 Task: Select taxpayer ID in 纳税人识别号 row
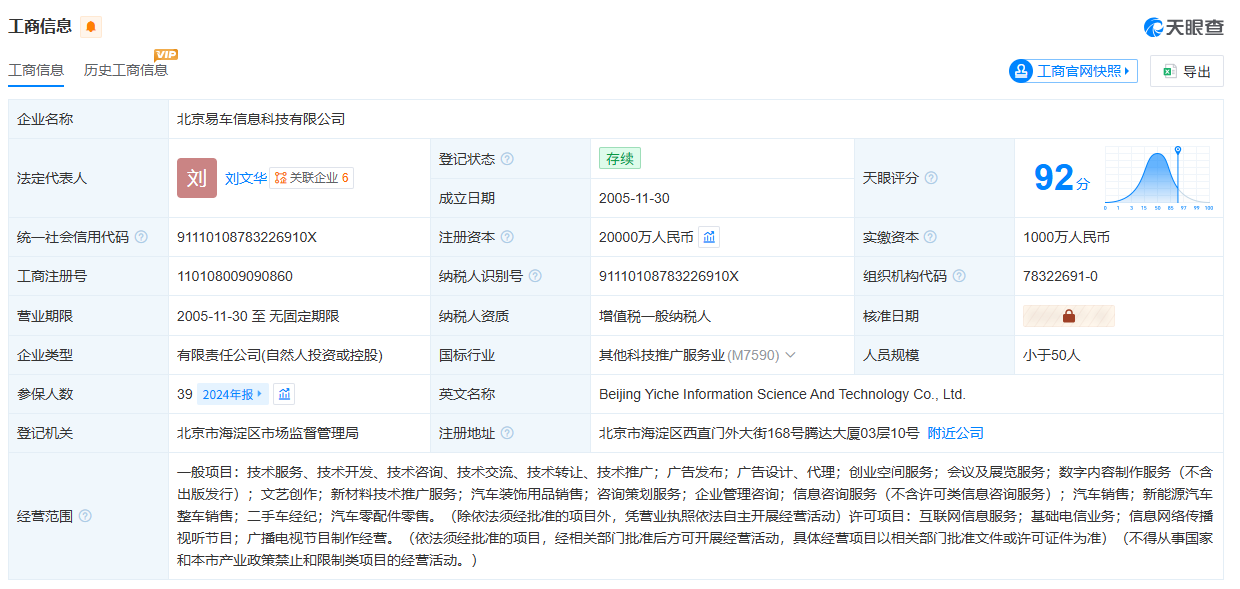point(669,276)
